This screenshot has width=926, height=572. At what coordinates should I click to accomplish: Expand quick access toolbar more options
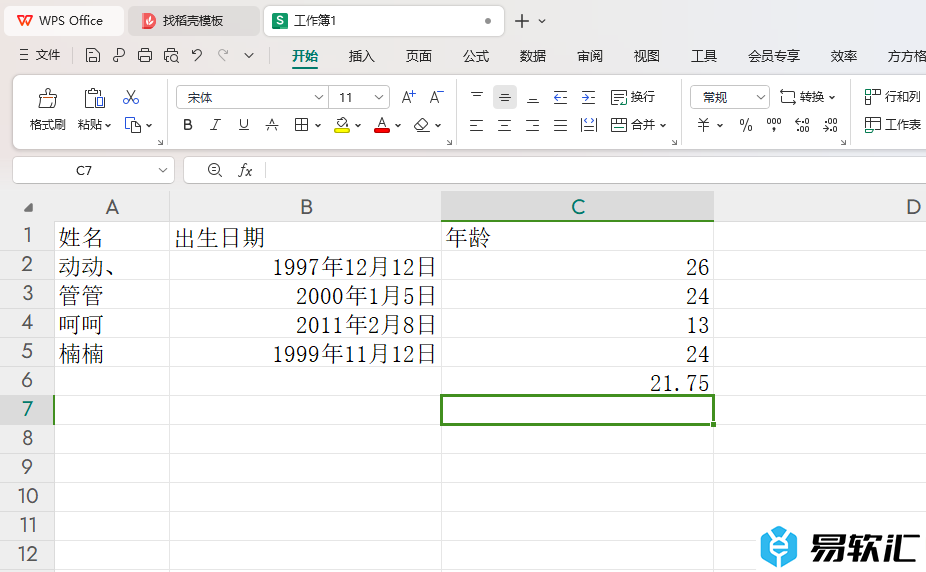pos(249,55)
